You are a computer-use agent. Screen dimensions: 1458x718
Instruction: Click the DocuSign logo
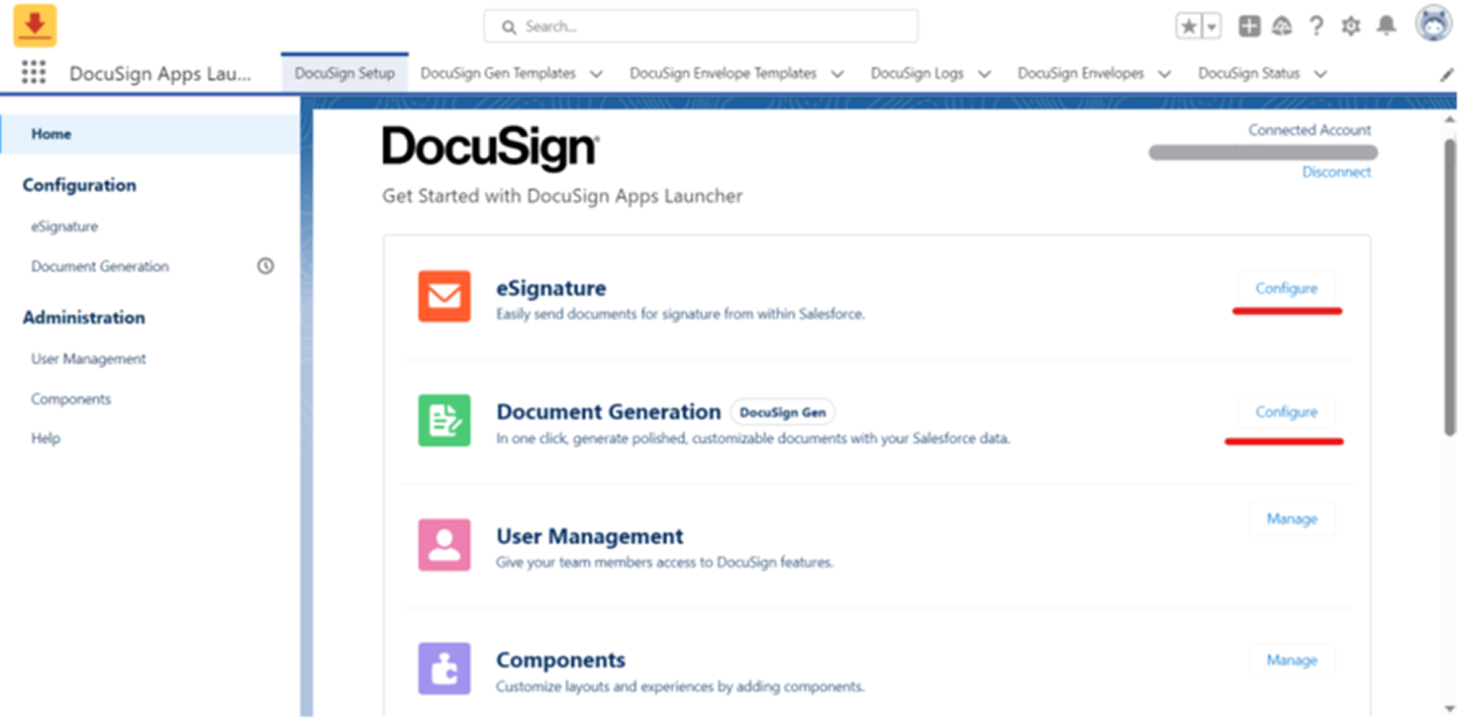click(x=491, y=148)
